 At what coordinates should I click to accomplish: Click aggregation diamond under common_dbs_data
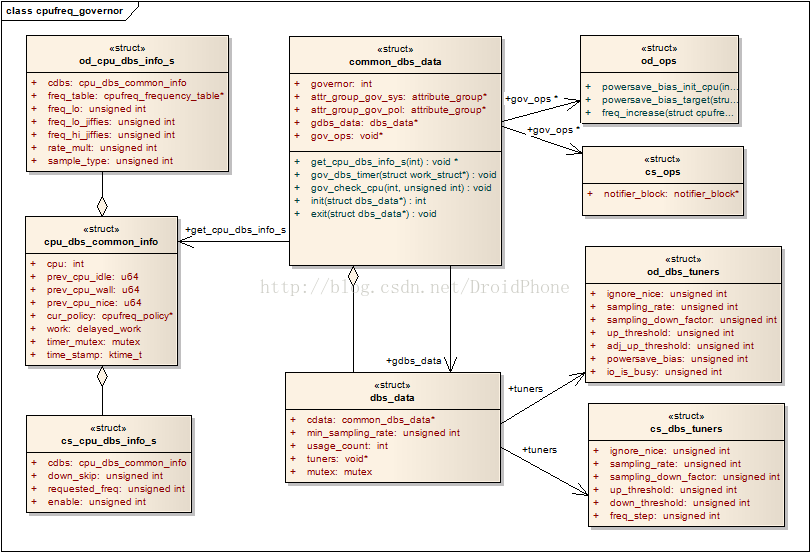(353, 276)
